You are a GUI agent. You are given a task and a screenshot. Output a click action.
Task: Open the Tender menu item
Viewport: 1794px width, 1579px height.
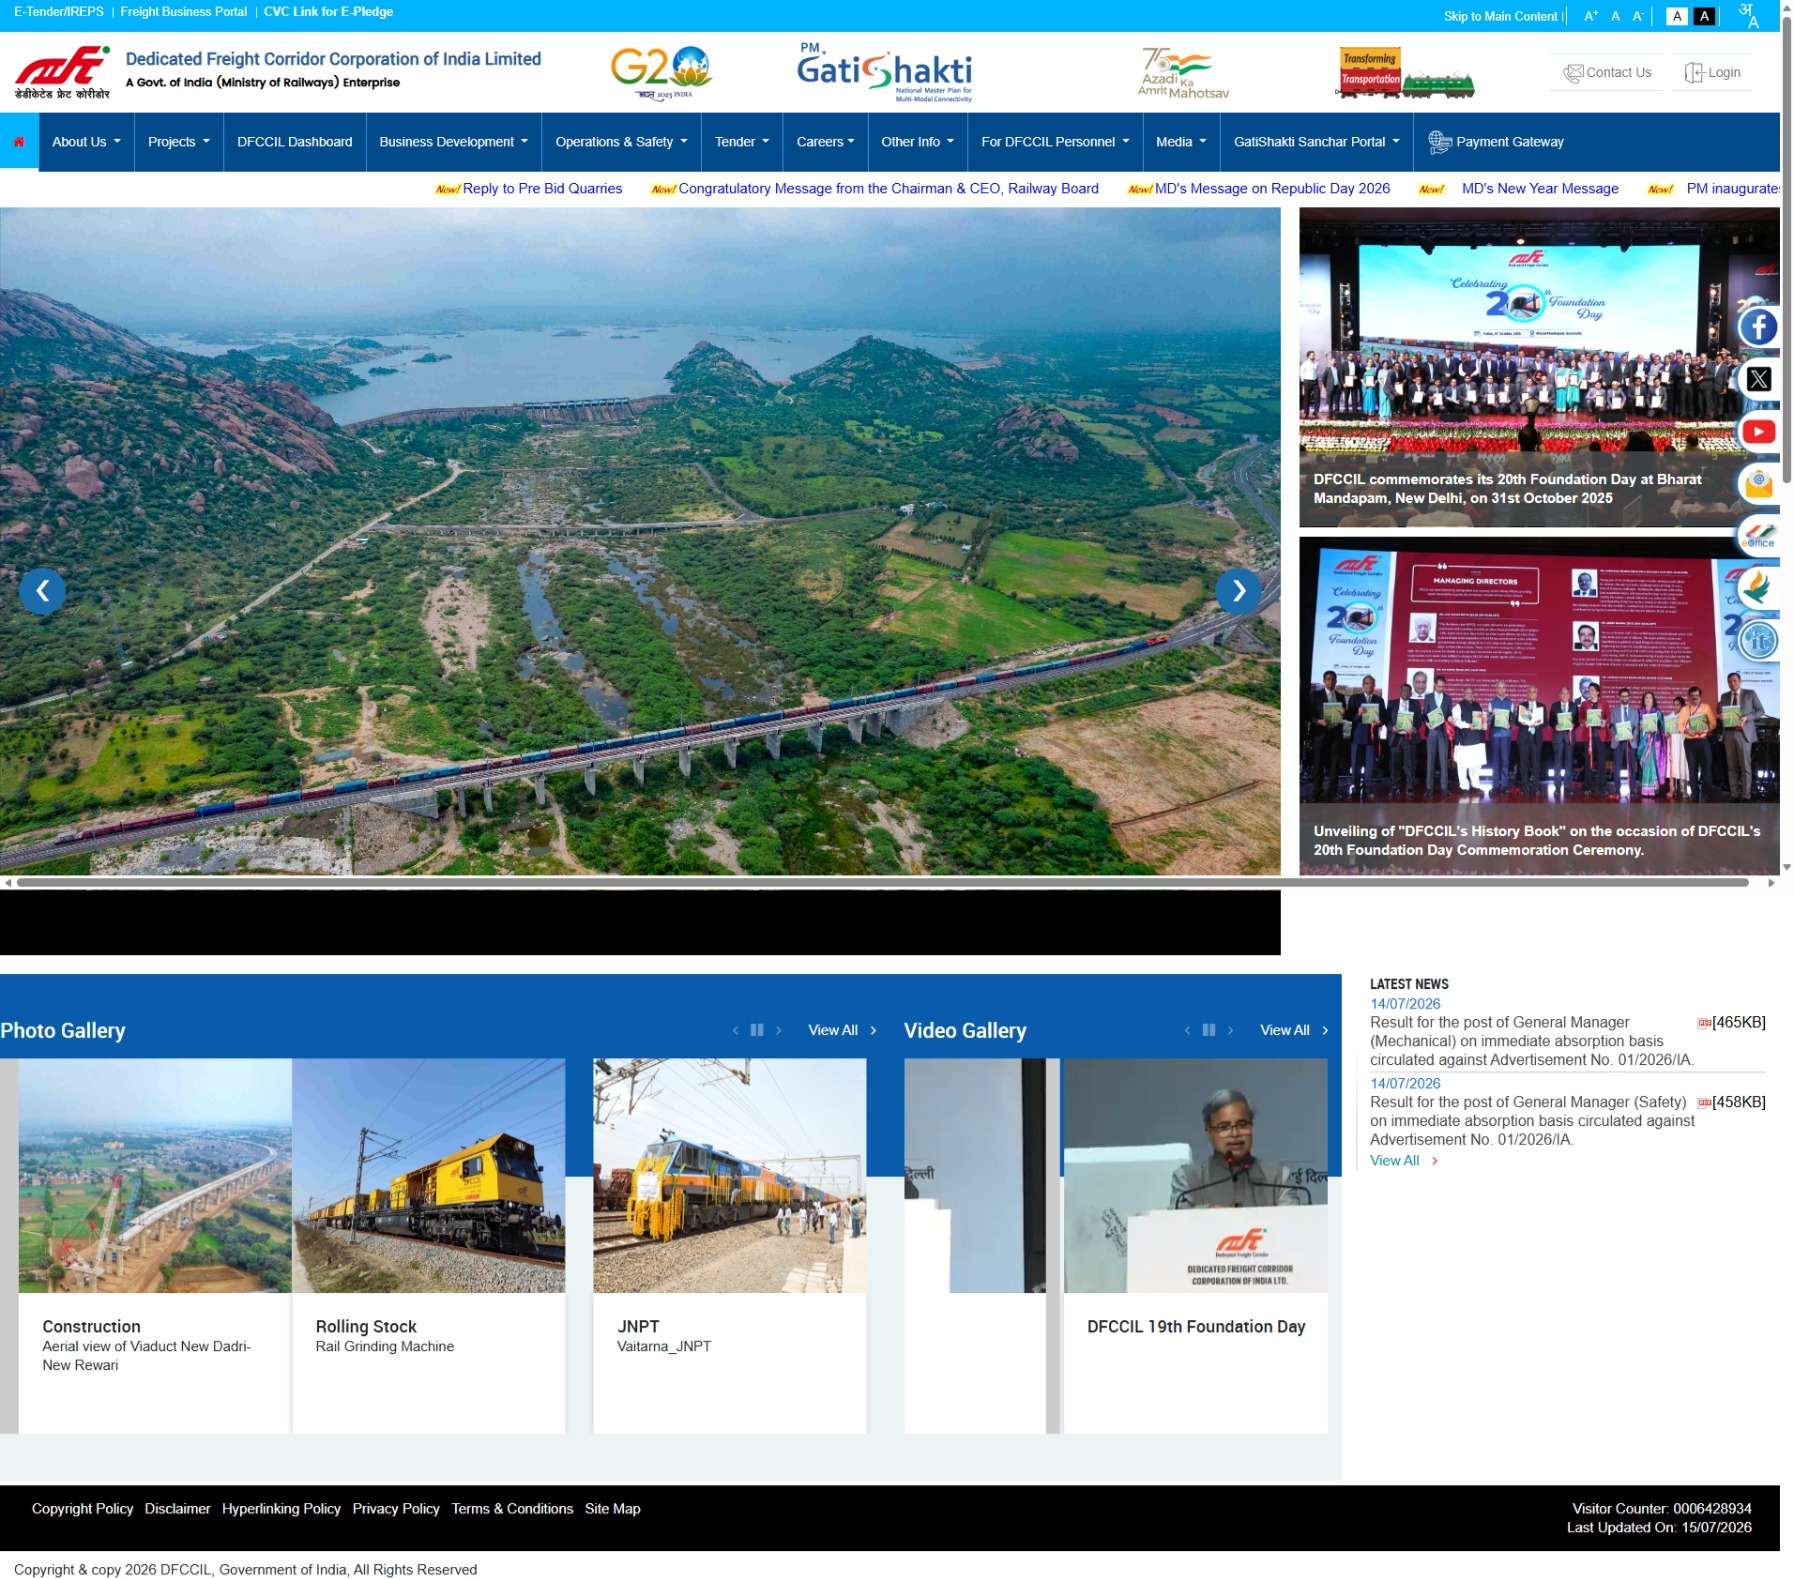click(x=741, y=142)
